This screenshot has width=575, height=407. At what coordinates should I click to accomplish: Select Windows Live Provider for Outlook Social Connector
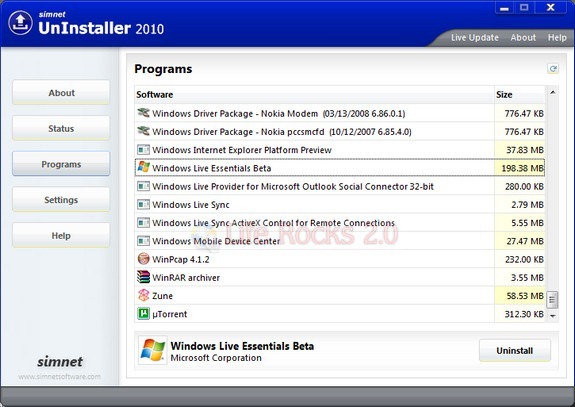[340, 186]
